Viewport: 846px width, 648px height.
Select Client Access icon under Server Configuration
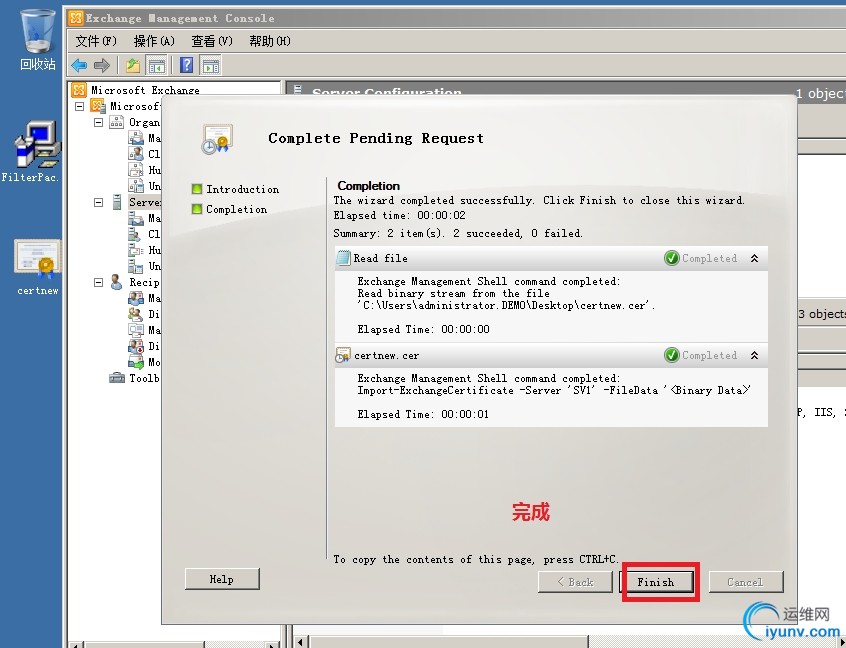click(x=135, y=234)
